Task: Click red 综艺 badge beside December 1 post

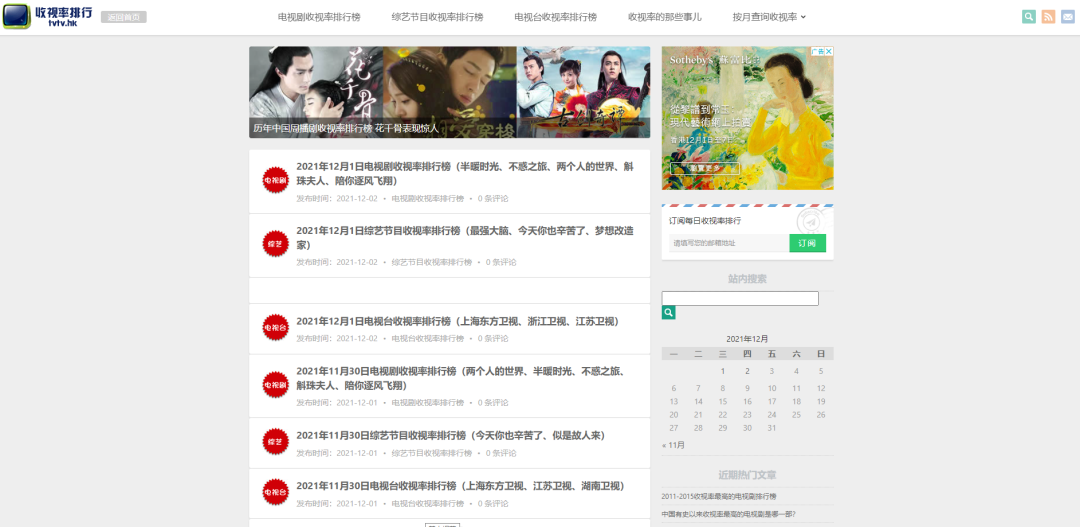Action: 275,244
